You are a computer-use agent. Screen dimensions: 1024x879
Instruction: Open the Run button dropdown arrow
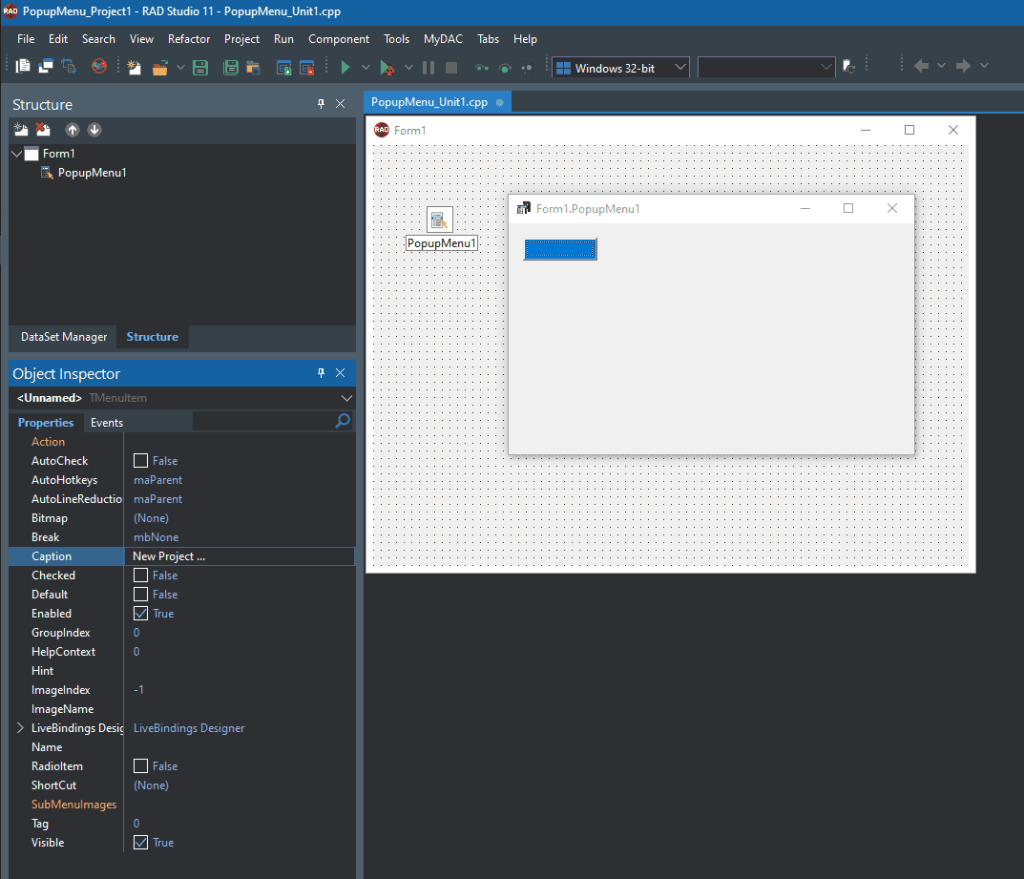tap(366, 67)
